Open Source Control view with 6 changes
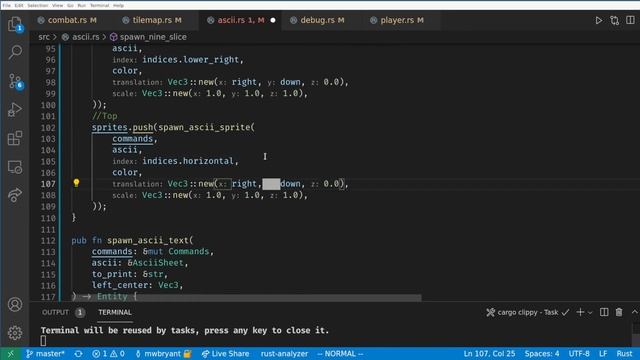 click(x=15, y=81)
